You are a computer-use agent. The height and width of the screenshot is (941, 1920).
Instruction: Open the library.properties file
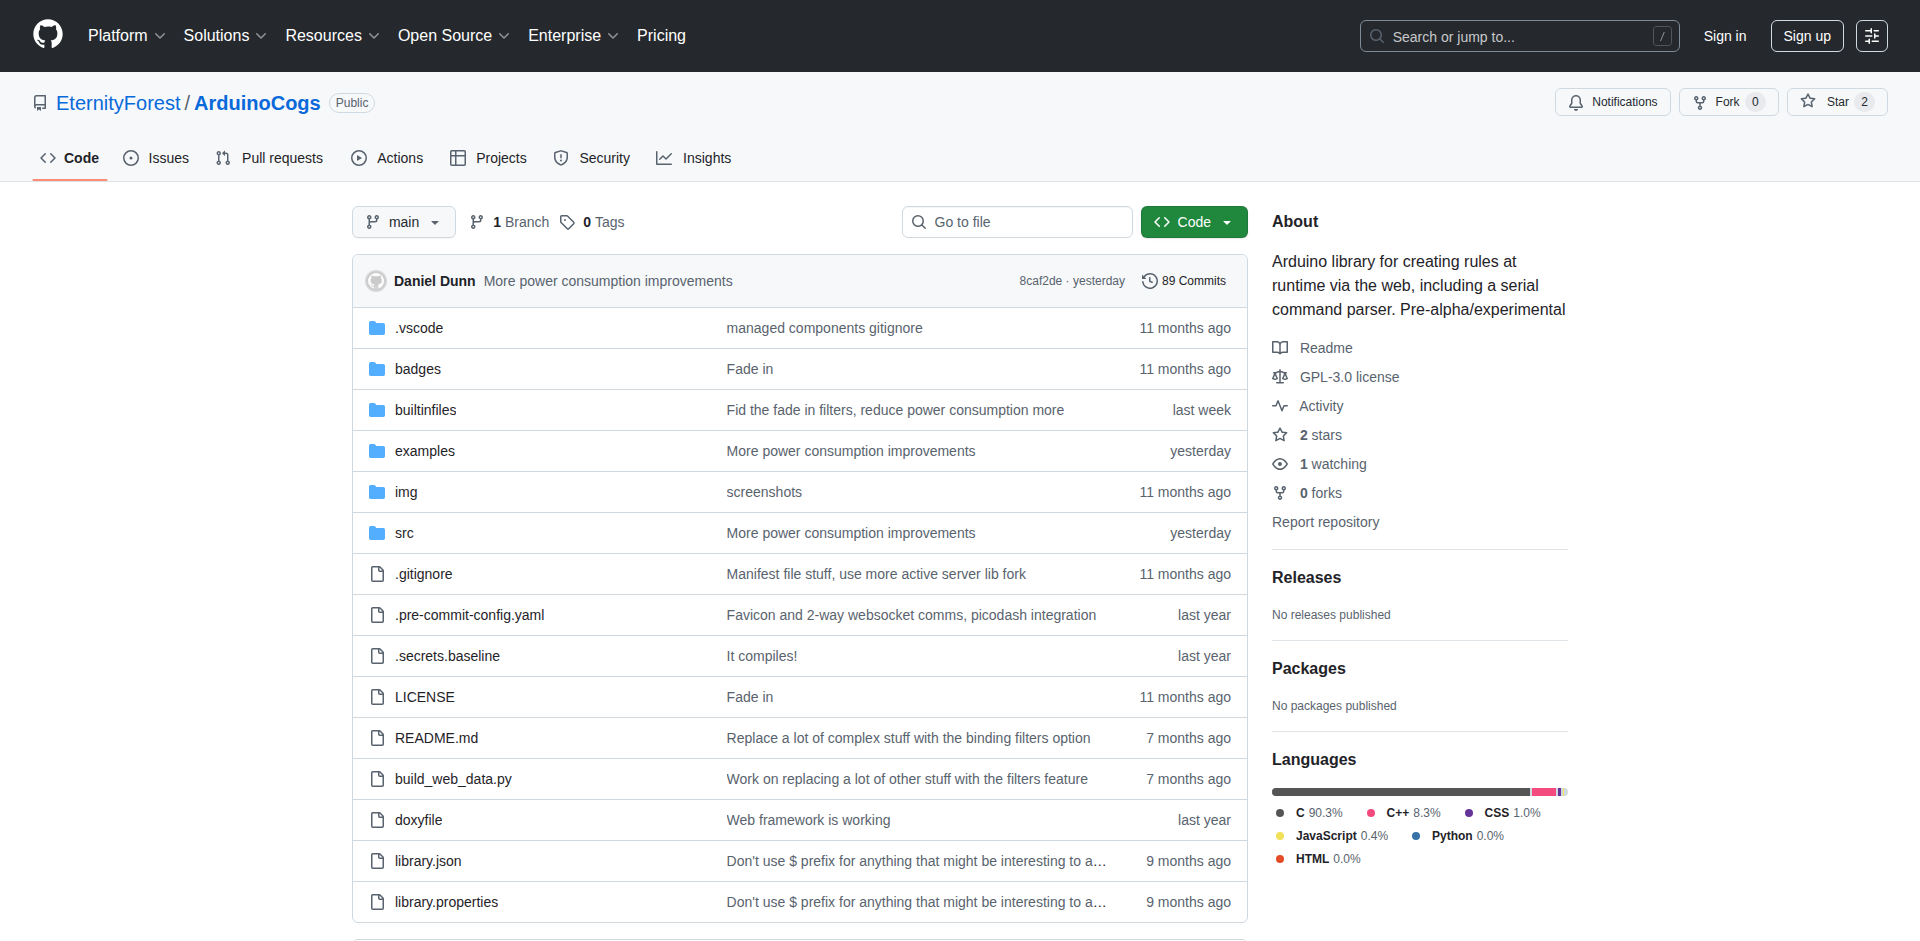pyautogui.click(x=446, y=902)
